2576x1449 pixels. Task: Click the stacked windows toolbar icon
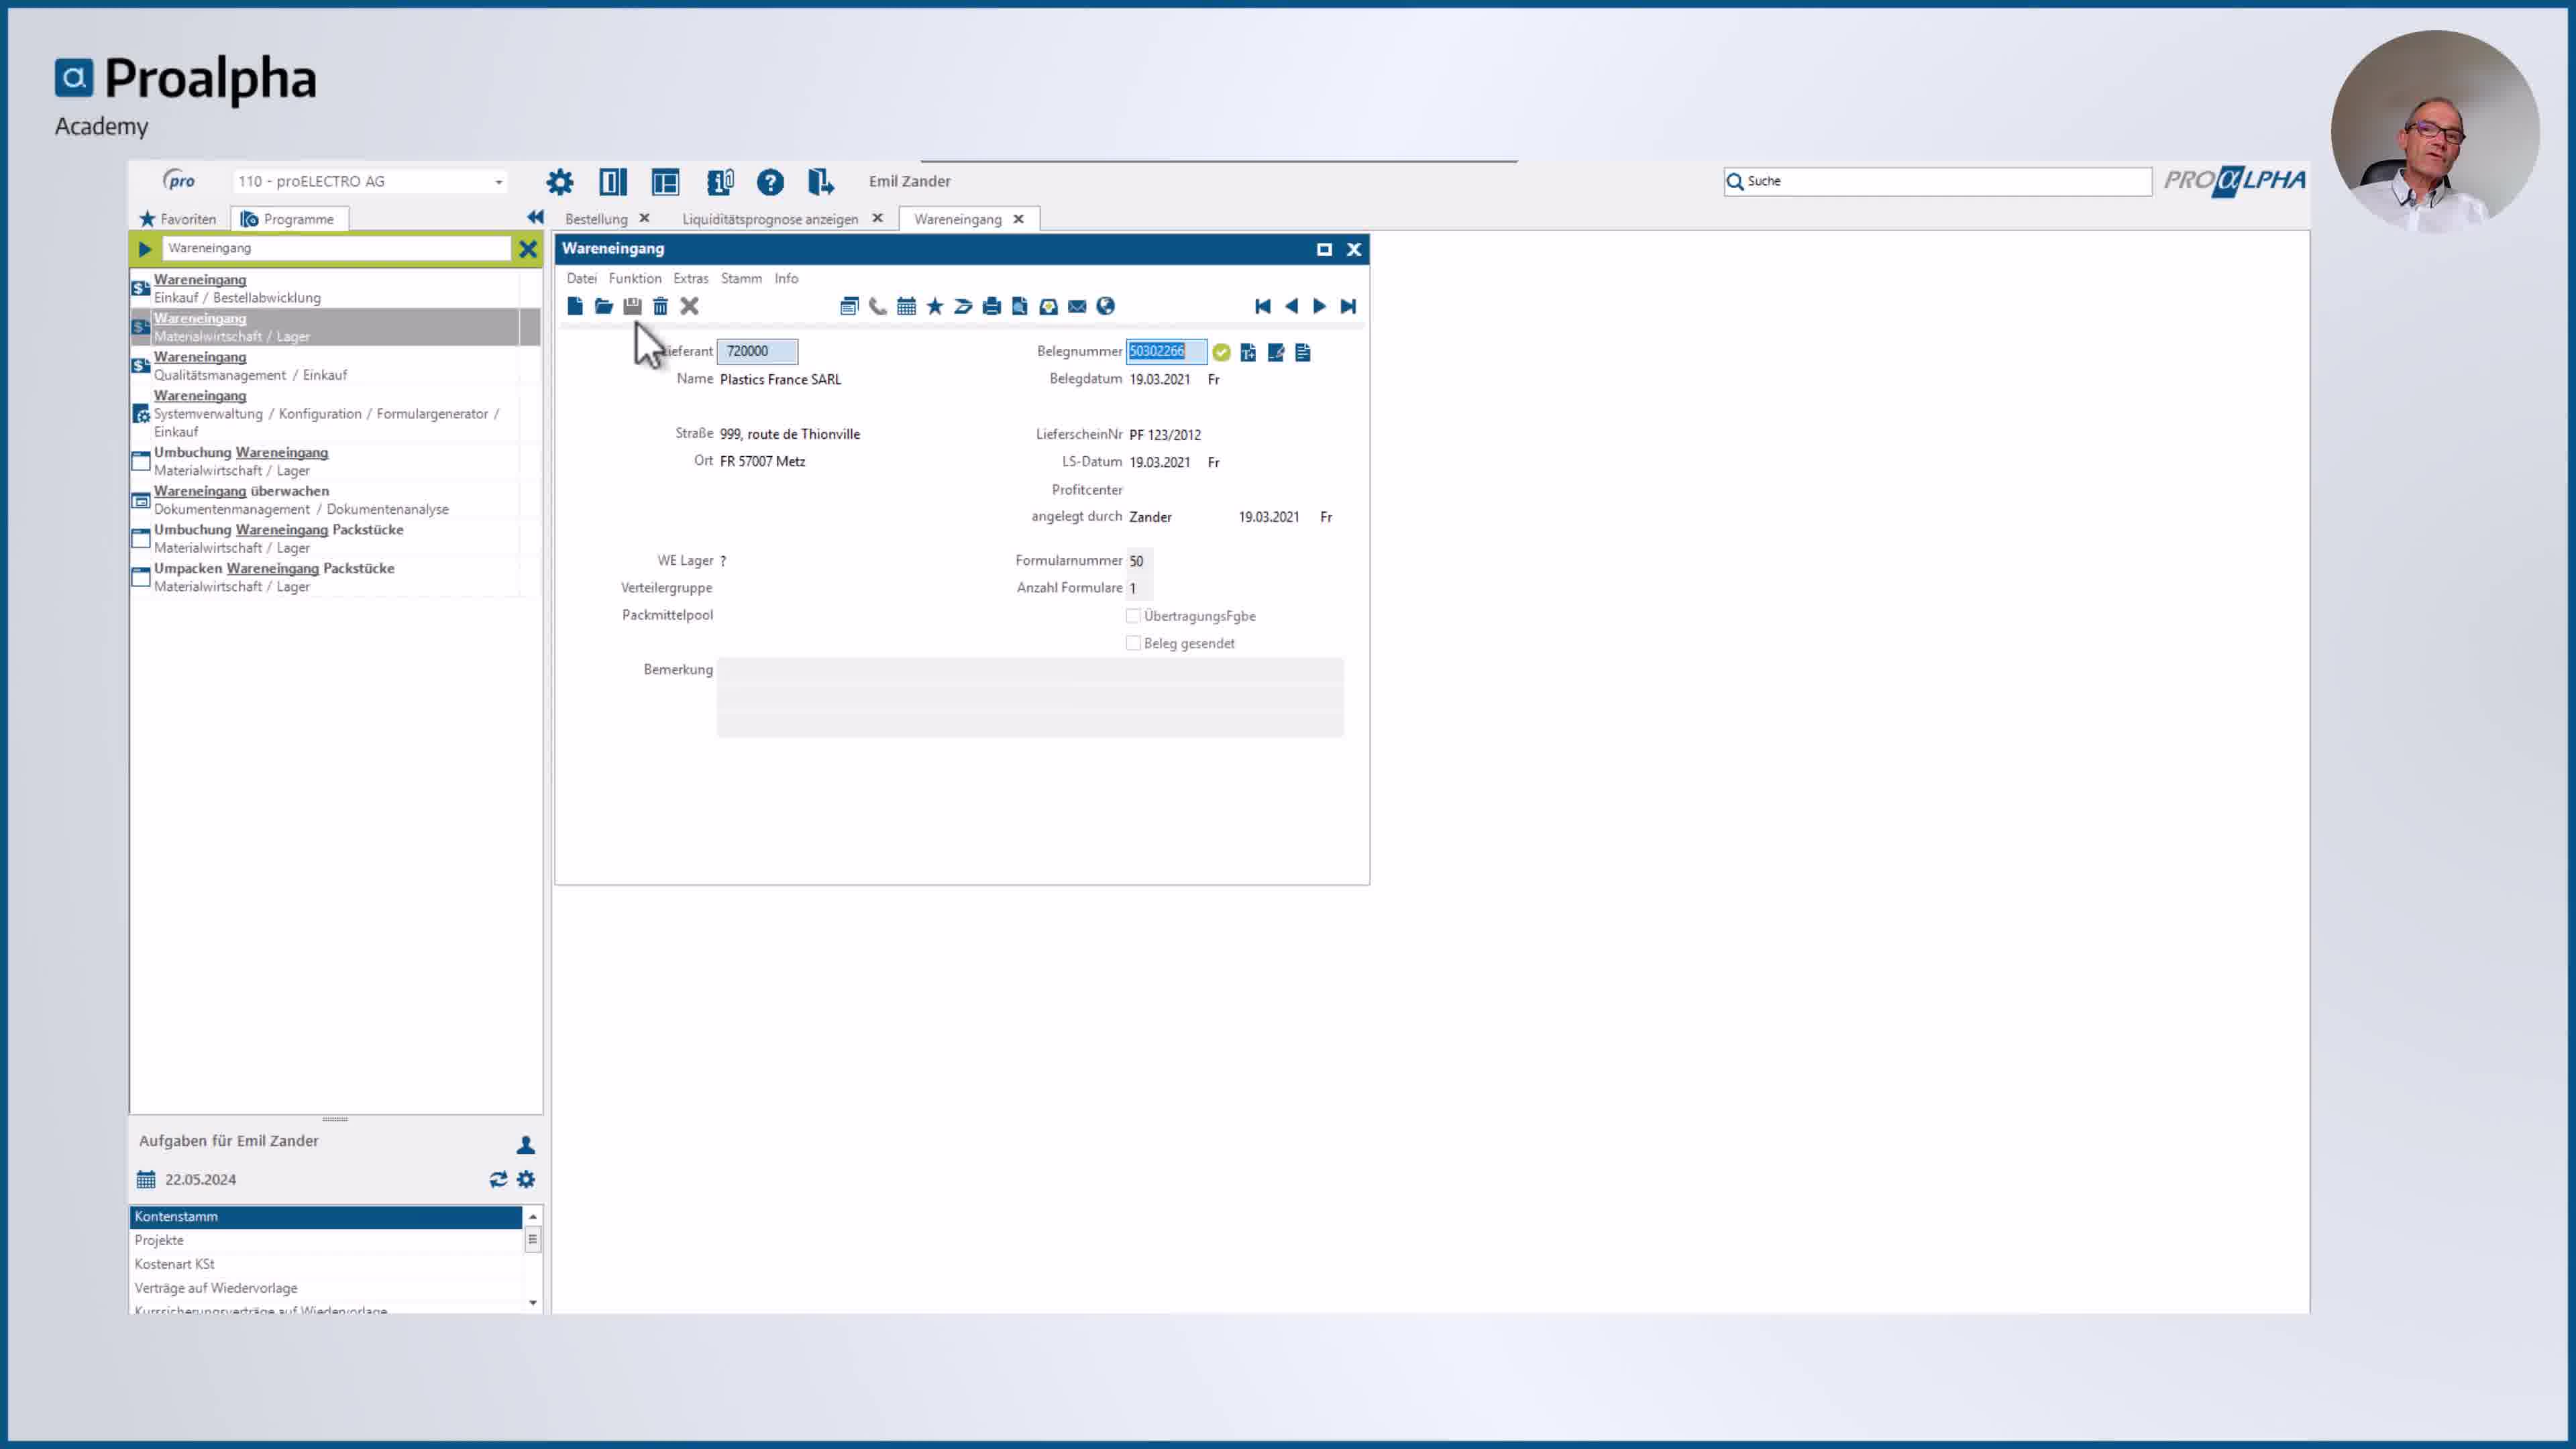pyautogui.click(x=849, y=306)
